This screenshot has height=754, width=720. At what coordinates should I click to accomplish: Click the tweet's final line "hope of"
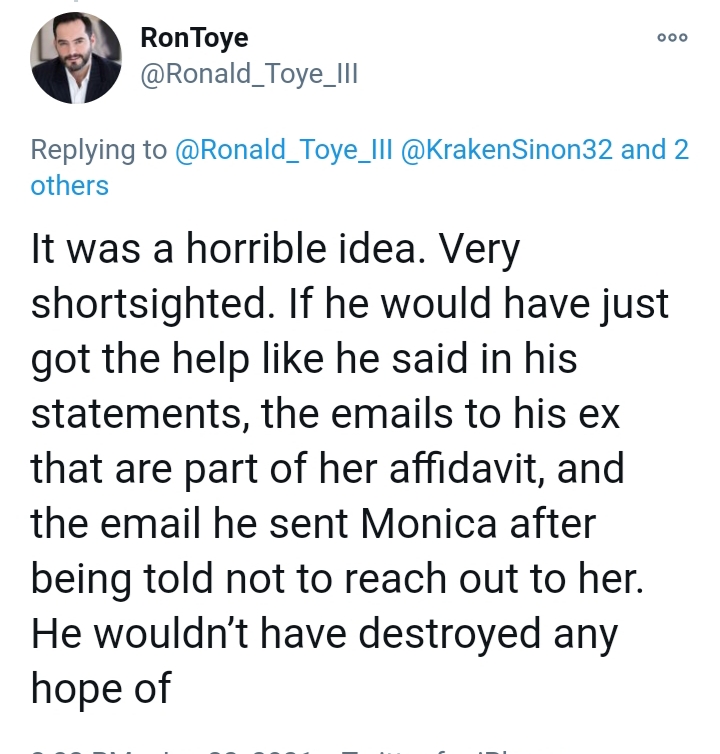click(x=101, y=689)
